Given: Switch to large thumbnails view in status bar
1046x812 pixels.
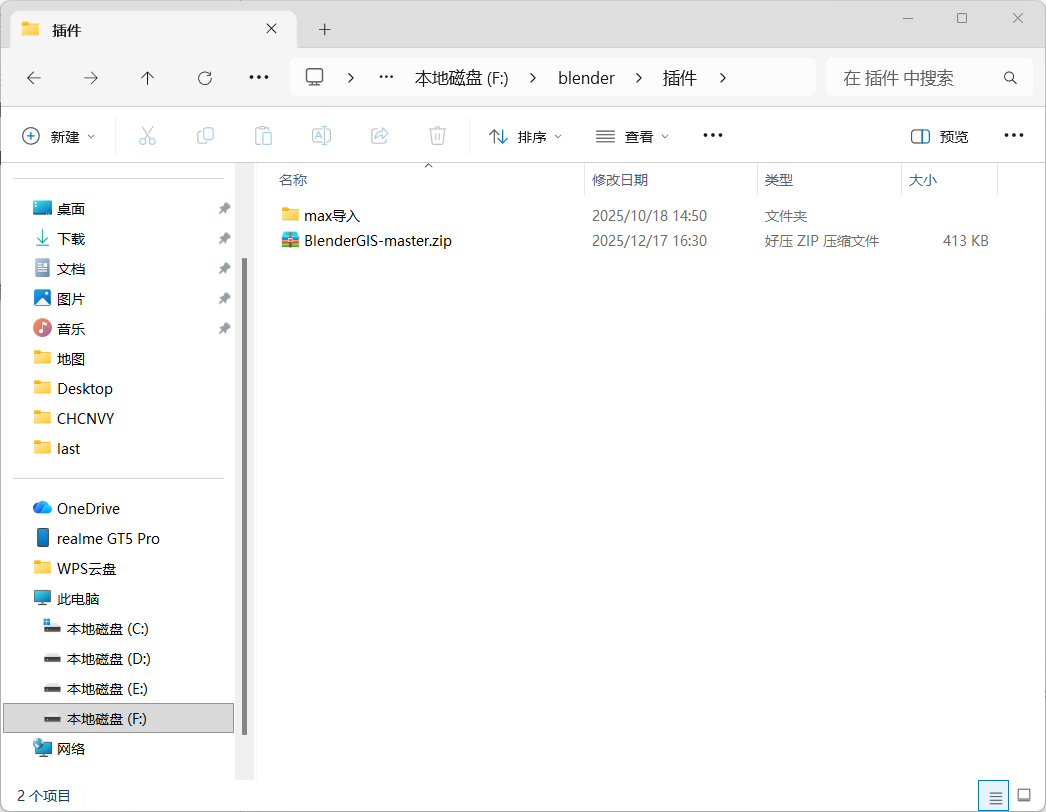Looking at the screenshot, I should tap(1024, 795).
